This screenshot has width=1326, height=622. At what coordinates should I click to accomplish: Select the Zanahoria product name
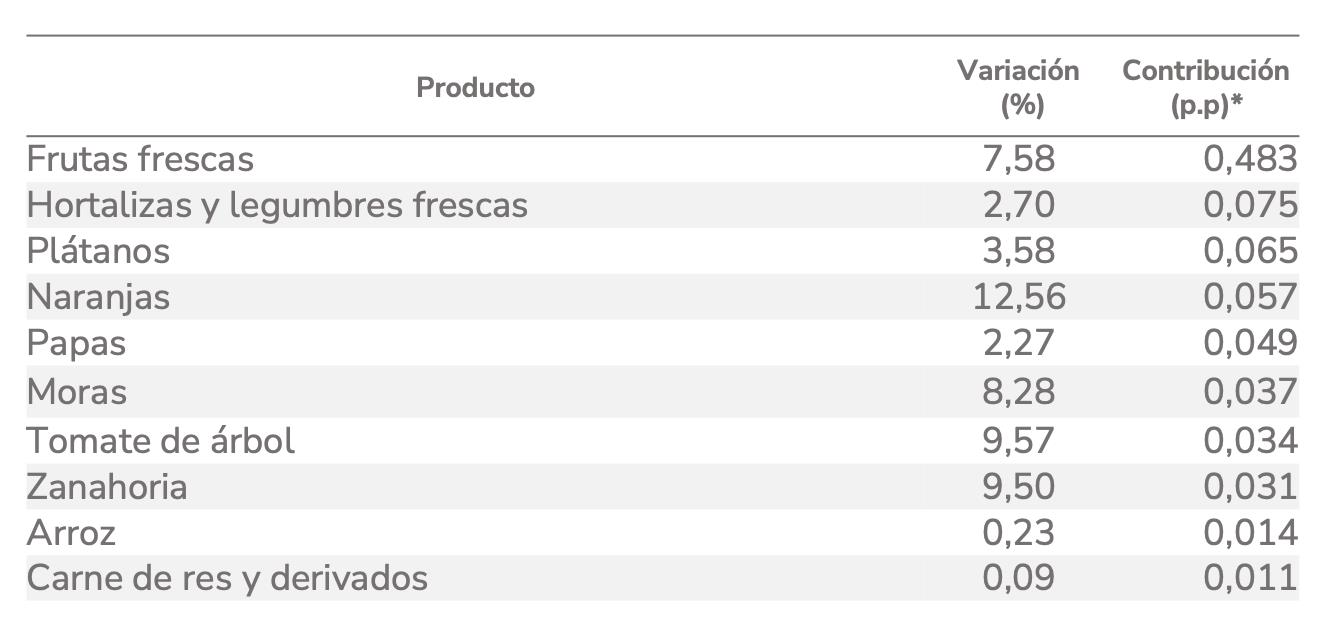[107, 487]
